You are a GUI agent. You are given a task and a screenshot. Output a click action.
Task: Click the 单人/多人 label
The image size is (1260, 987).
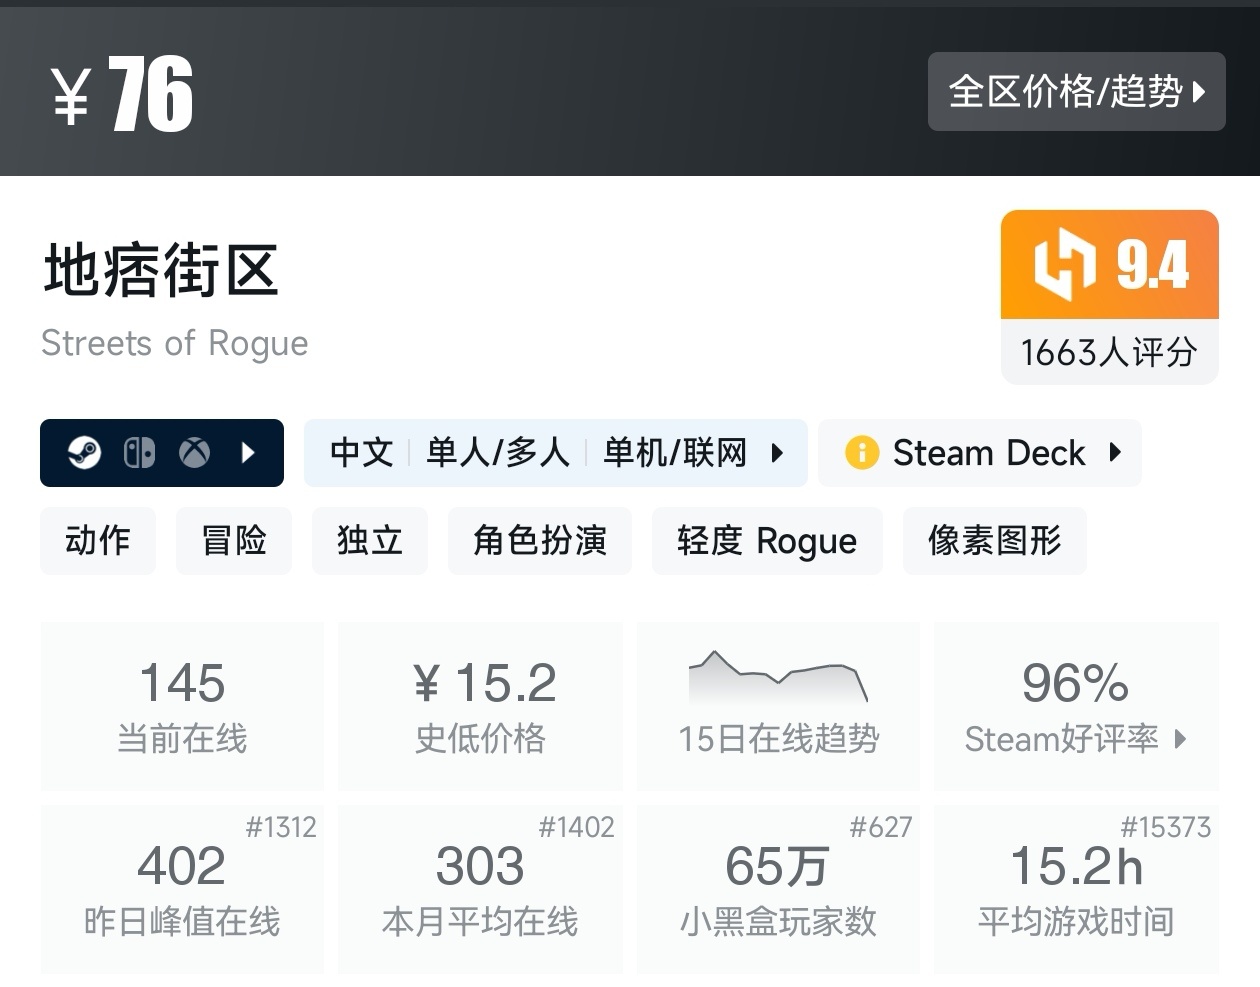(498, 453)
